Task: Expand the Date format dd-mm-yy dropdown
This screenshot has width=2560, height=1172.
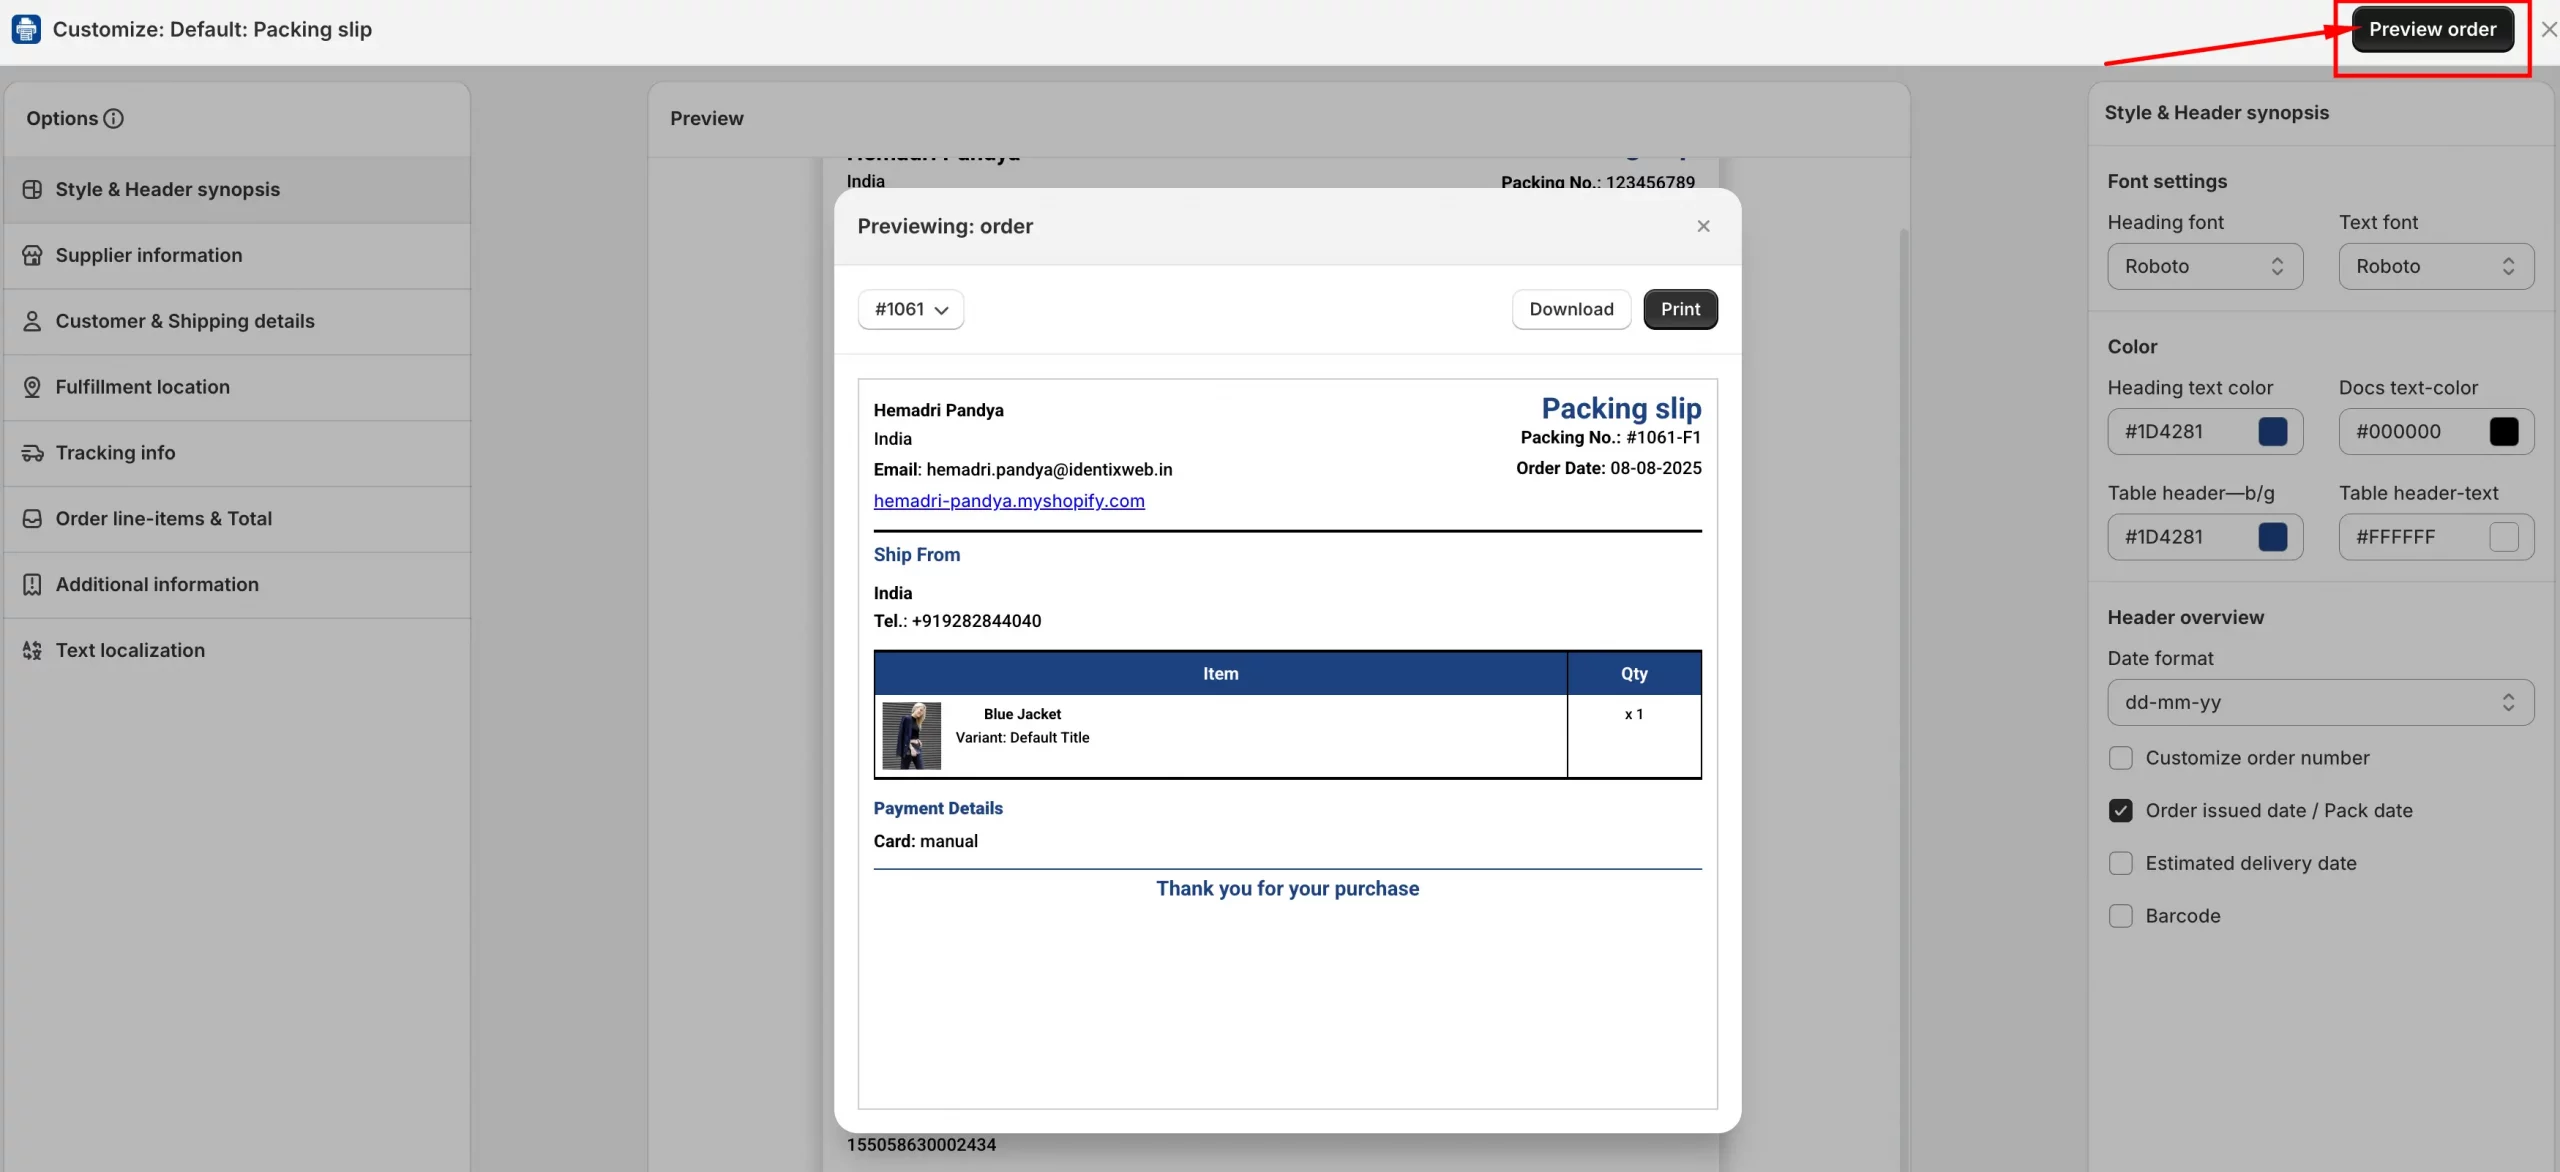Action: click(2320, 703)
